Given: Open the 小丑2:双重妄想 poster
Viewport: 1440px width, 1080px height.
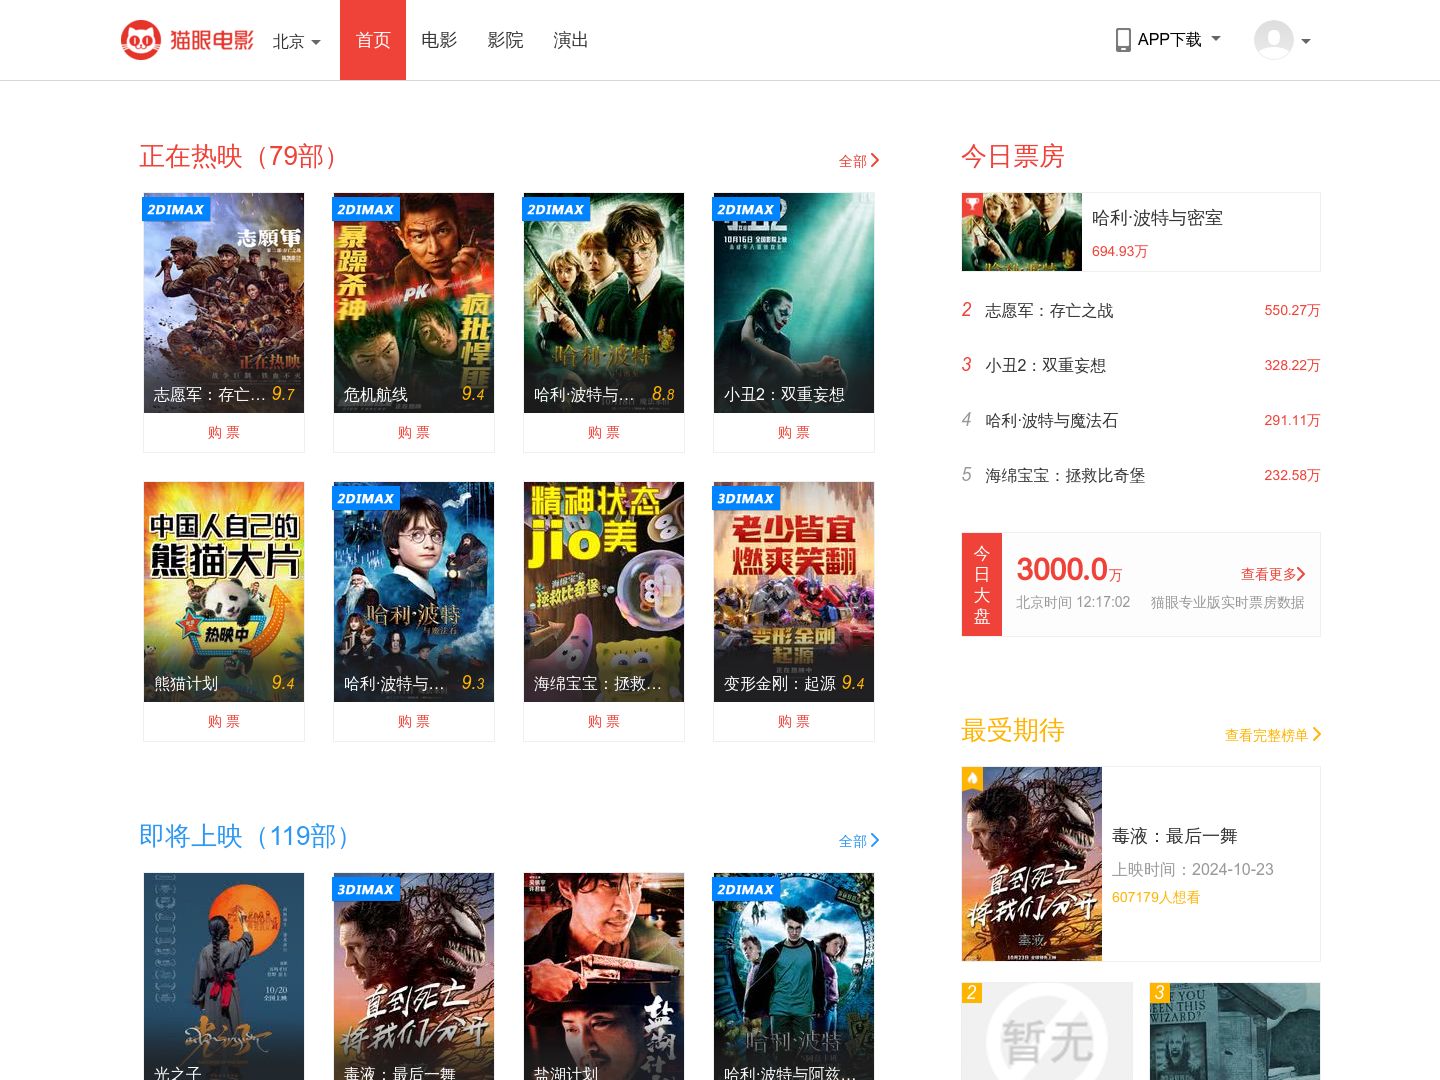Looking at the screenshot, I should click(x=794, y=303).
